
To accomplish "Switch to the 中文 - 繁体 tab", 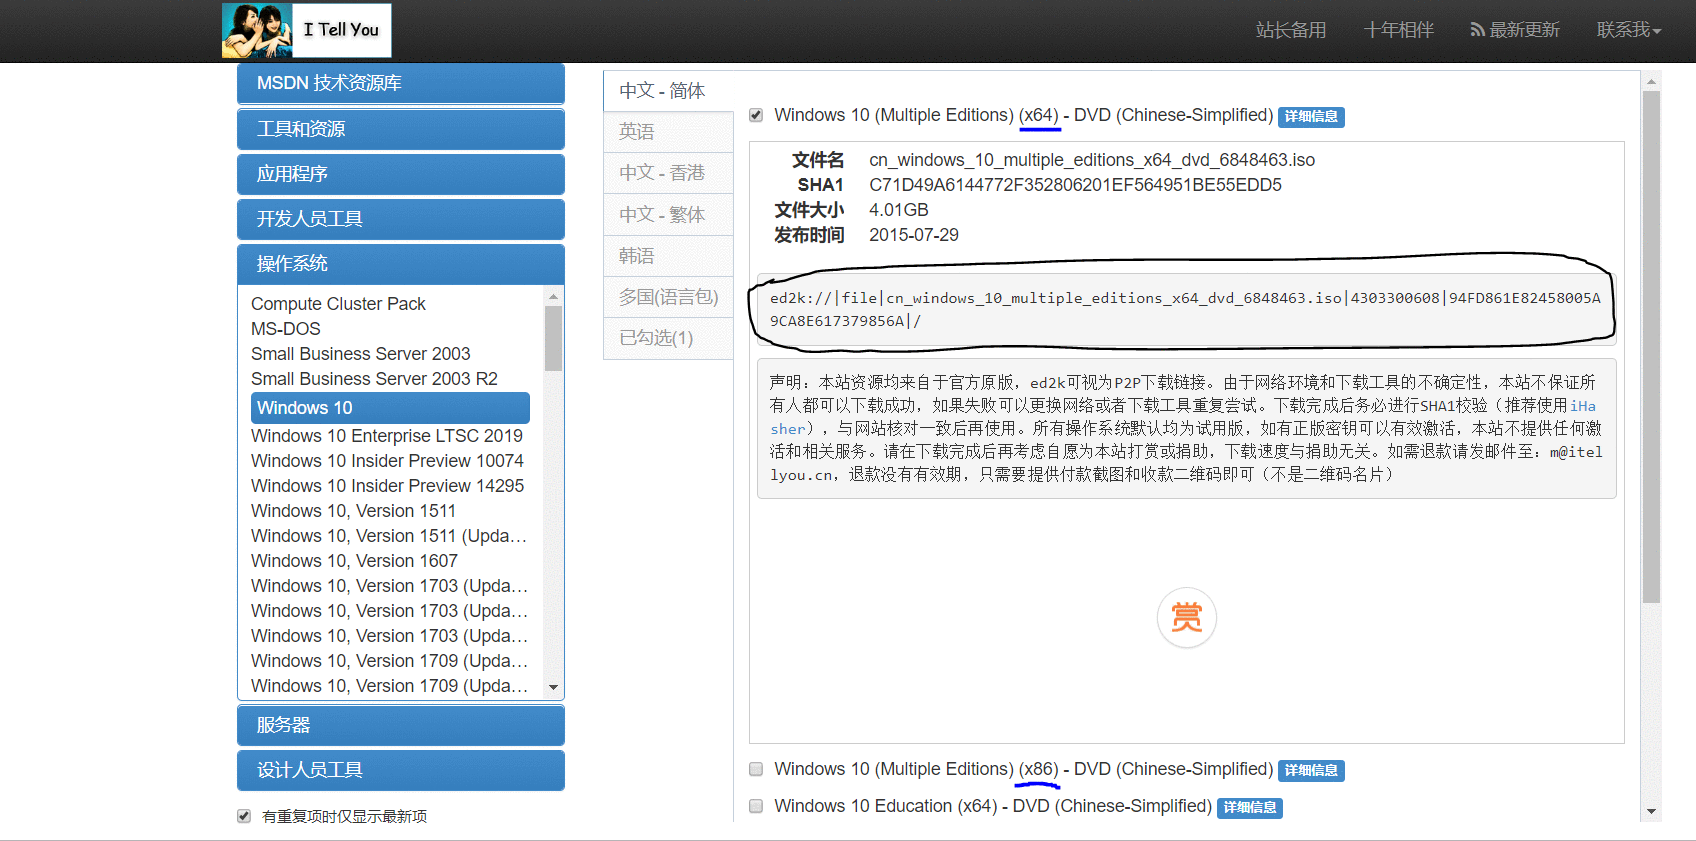I will 668,215.
